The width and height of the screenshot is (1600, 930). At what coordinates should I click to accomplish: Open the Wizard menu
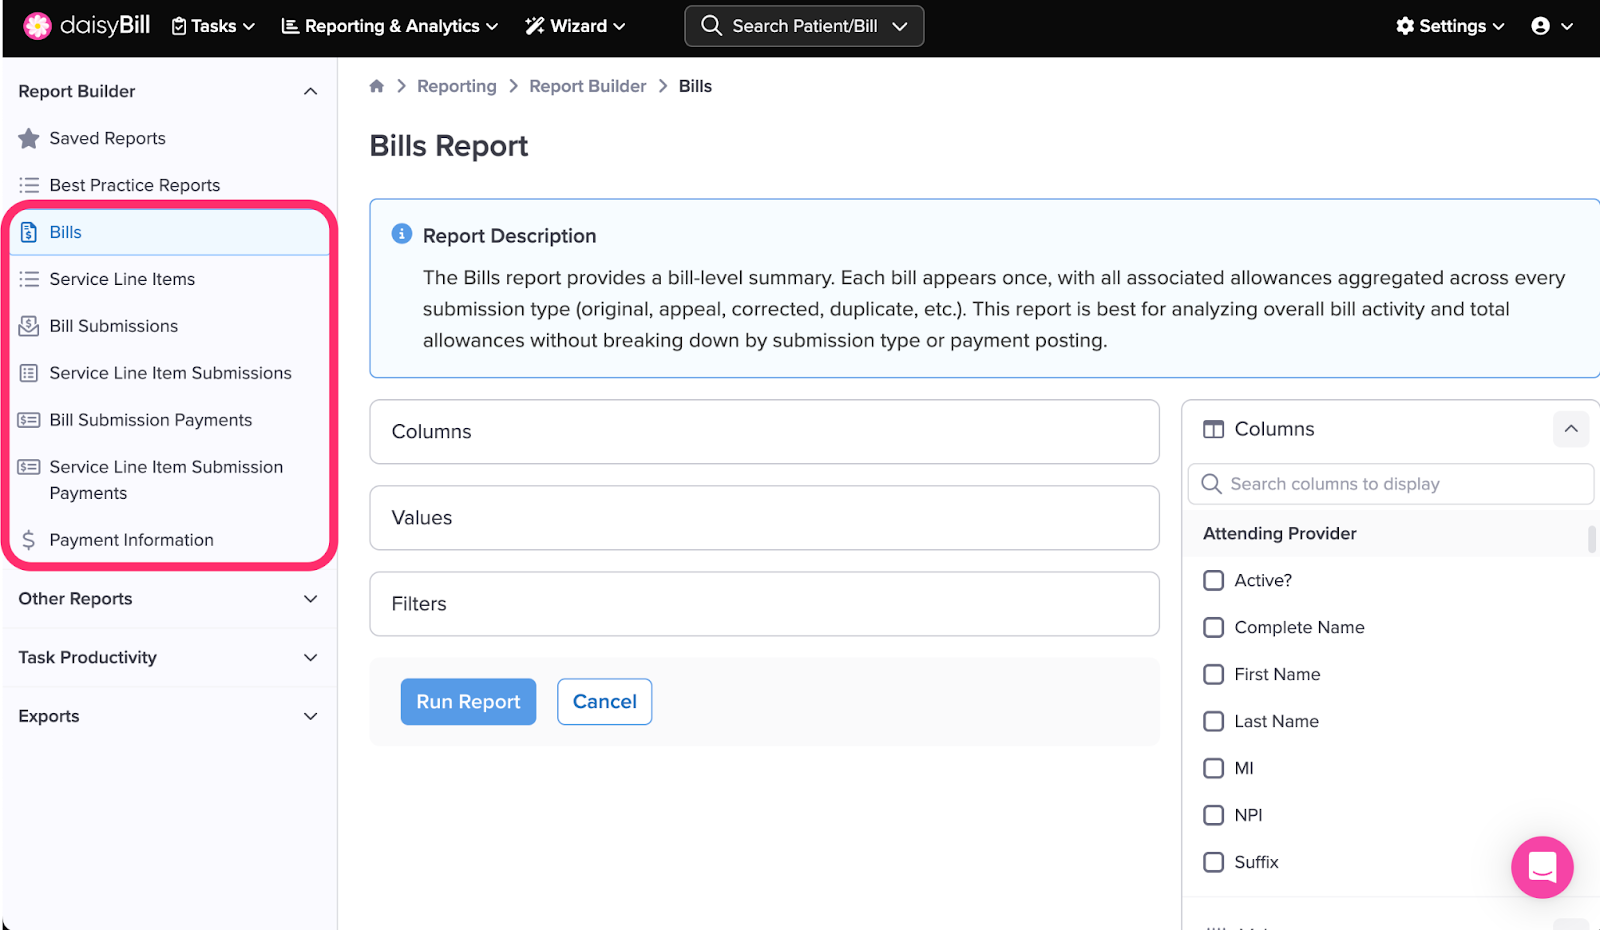click(575, 26)
